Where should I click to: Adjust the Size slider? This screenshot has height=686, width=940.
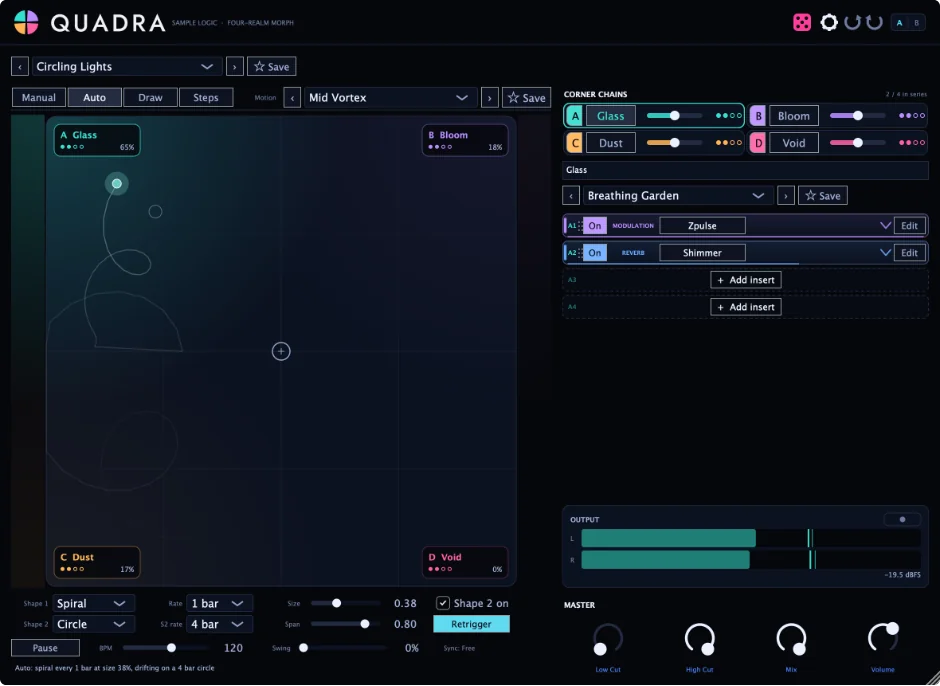[x=345, y=603]
